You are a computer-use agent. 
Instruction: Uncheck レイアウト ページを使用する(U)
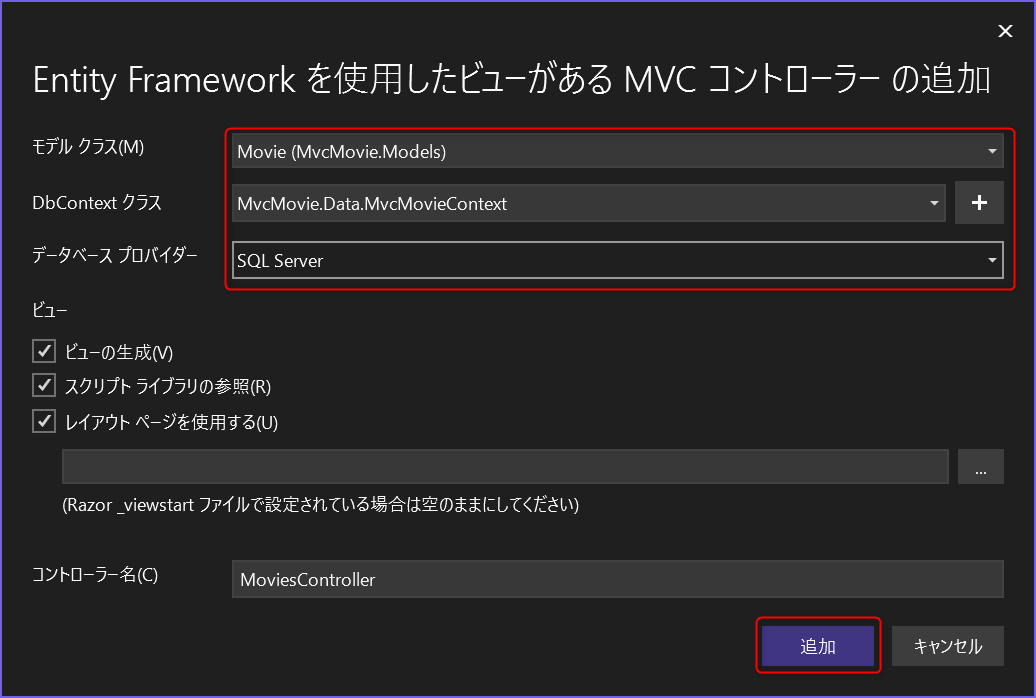coord(43,421)
